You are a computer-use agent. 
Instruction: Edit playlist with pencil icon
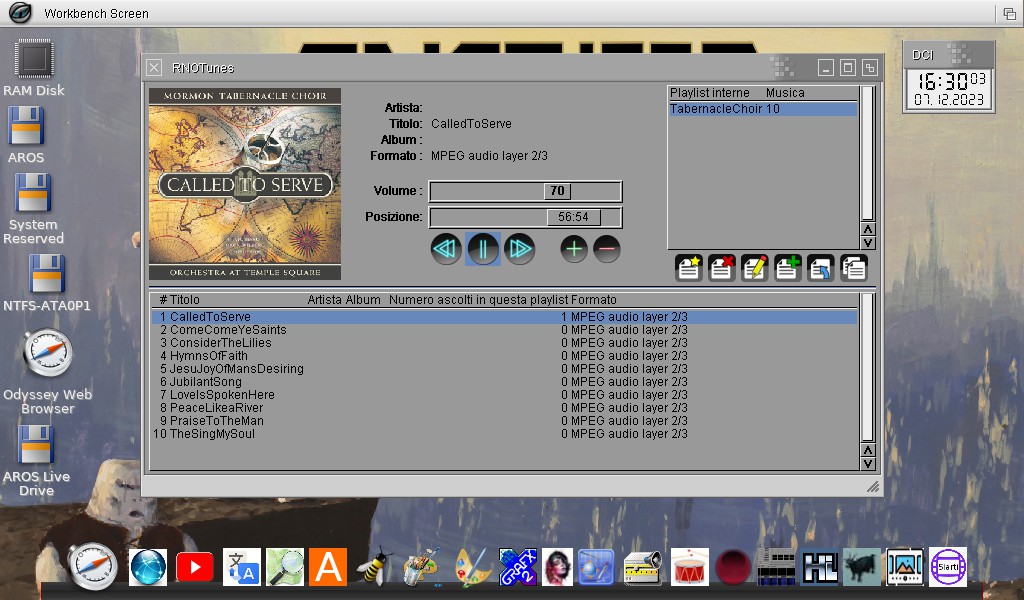coord(755,267)
